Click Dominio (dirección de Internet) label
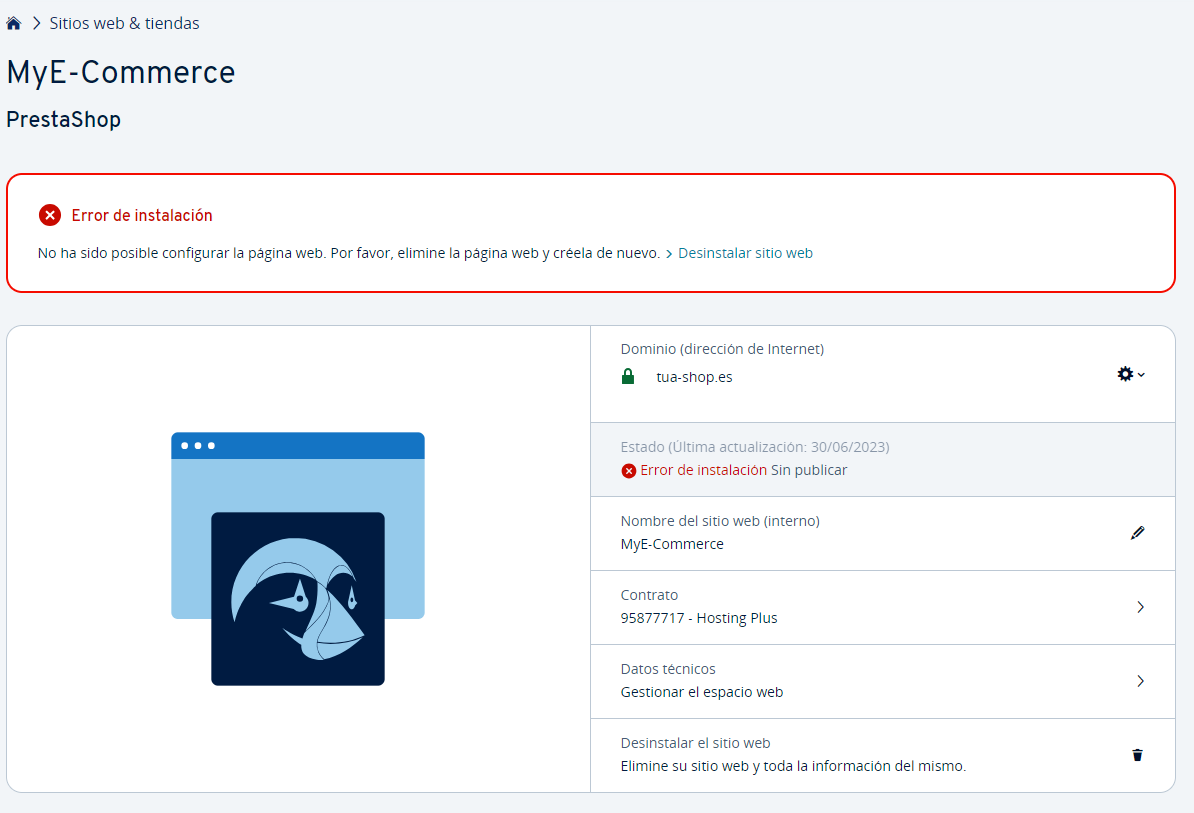The width and height of the screenshot is (1194, 813). click(x=723, y=349)
